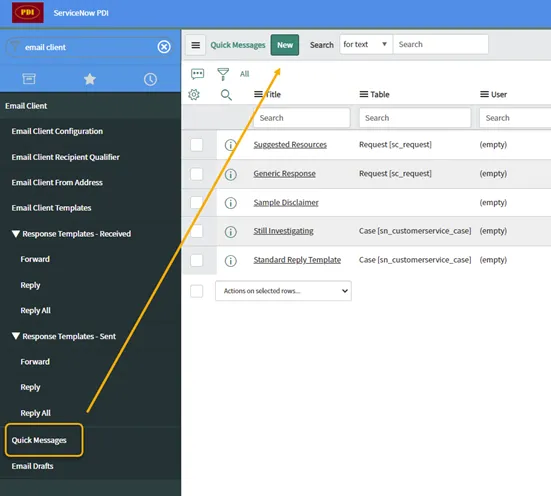Open the Quick Messages module
Viewport: 551px width, 496px height.
point(39,440)
